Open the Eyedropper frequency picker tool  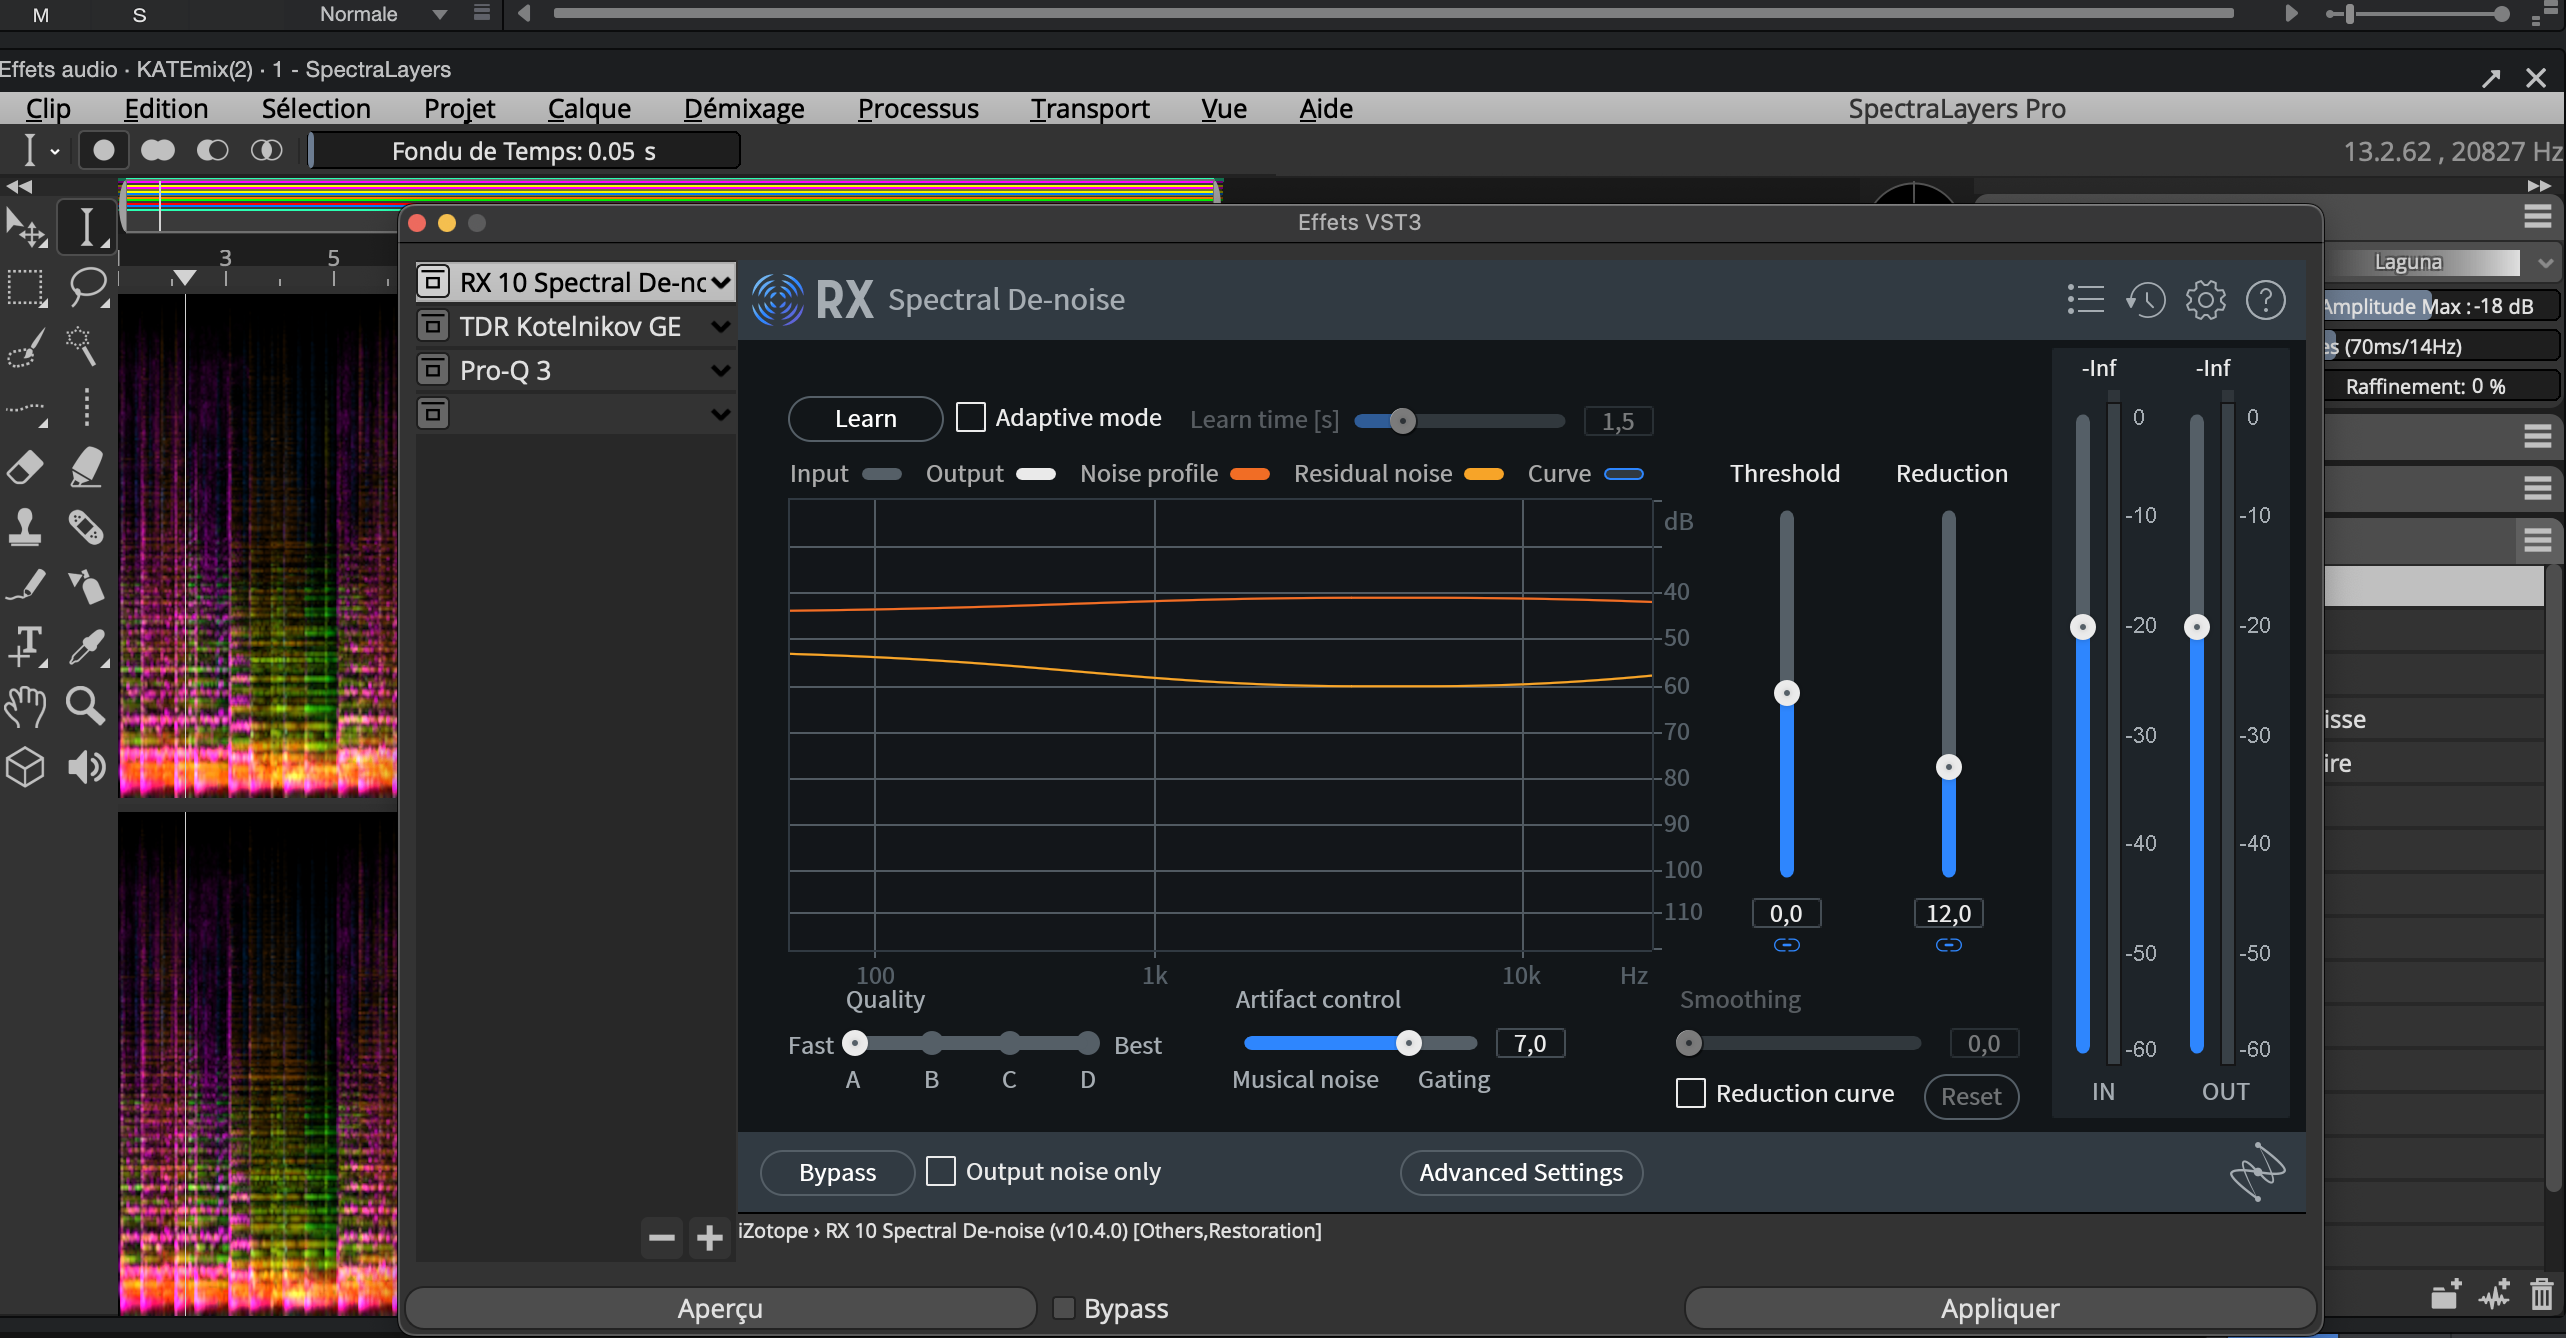tap(87, 647)
